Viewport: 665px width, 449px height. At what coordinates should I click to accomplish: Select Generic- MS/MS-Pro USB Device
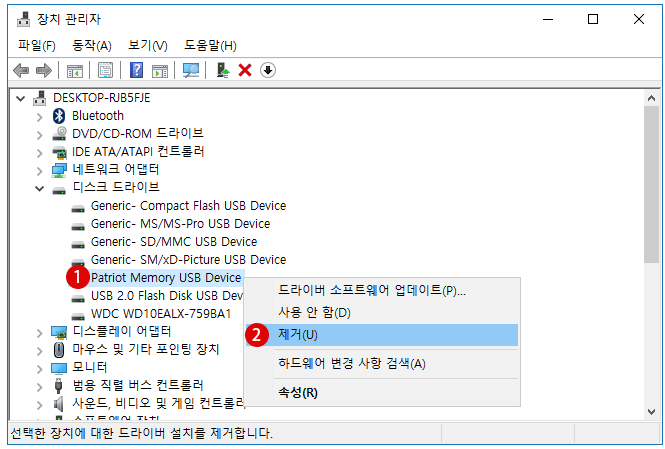(x=180, y=223)
